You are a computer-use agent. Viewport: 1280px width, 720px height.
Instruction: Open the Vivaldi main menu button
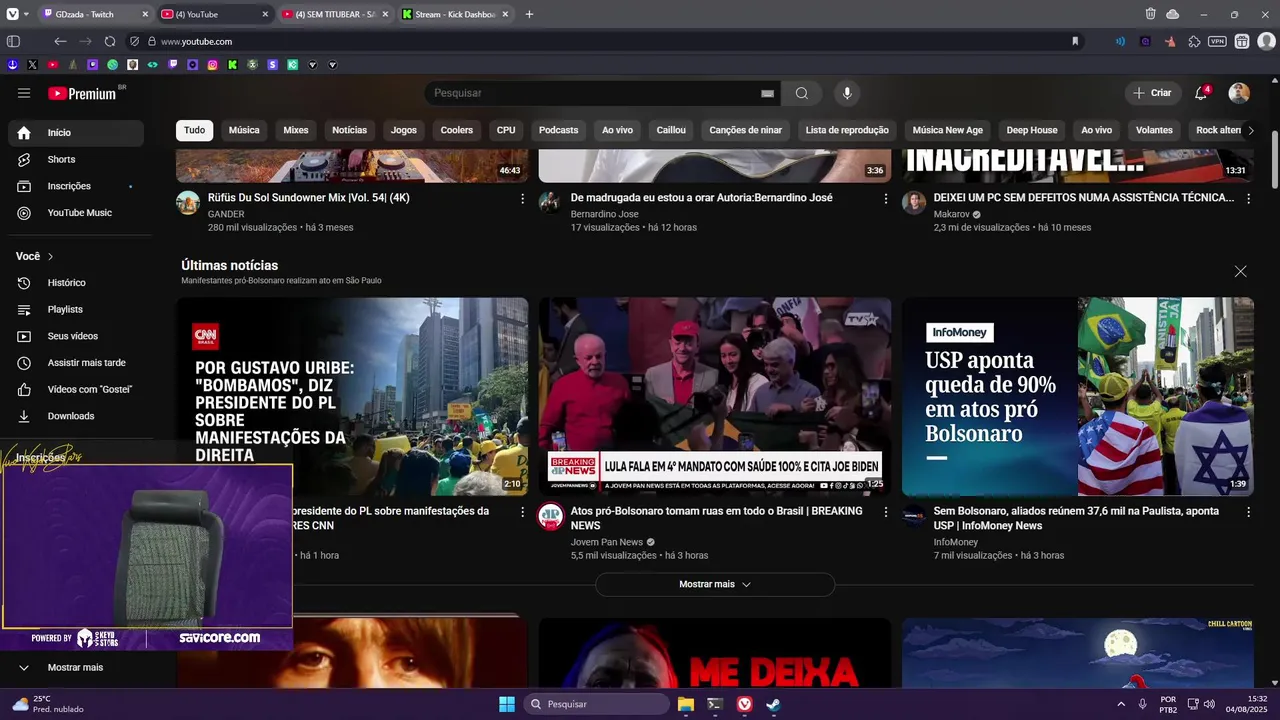click(13, 14)
